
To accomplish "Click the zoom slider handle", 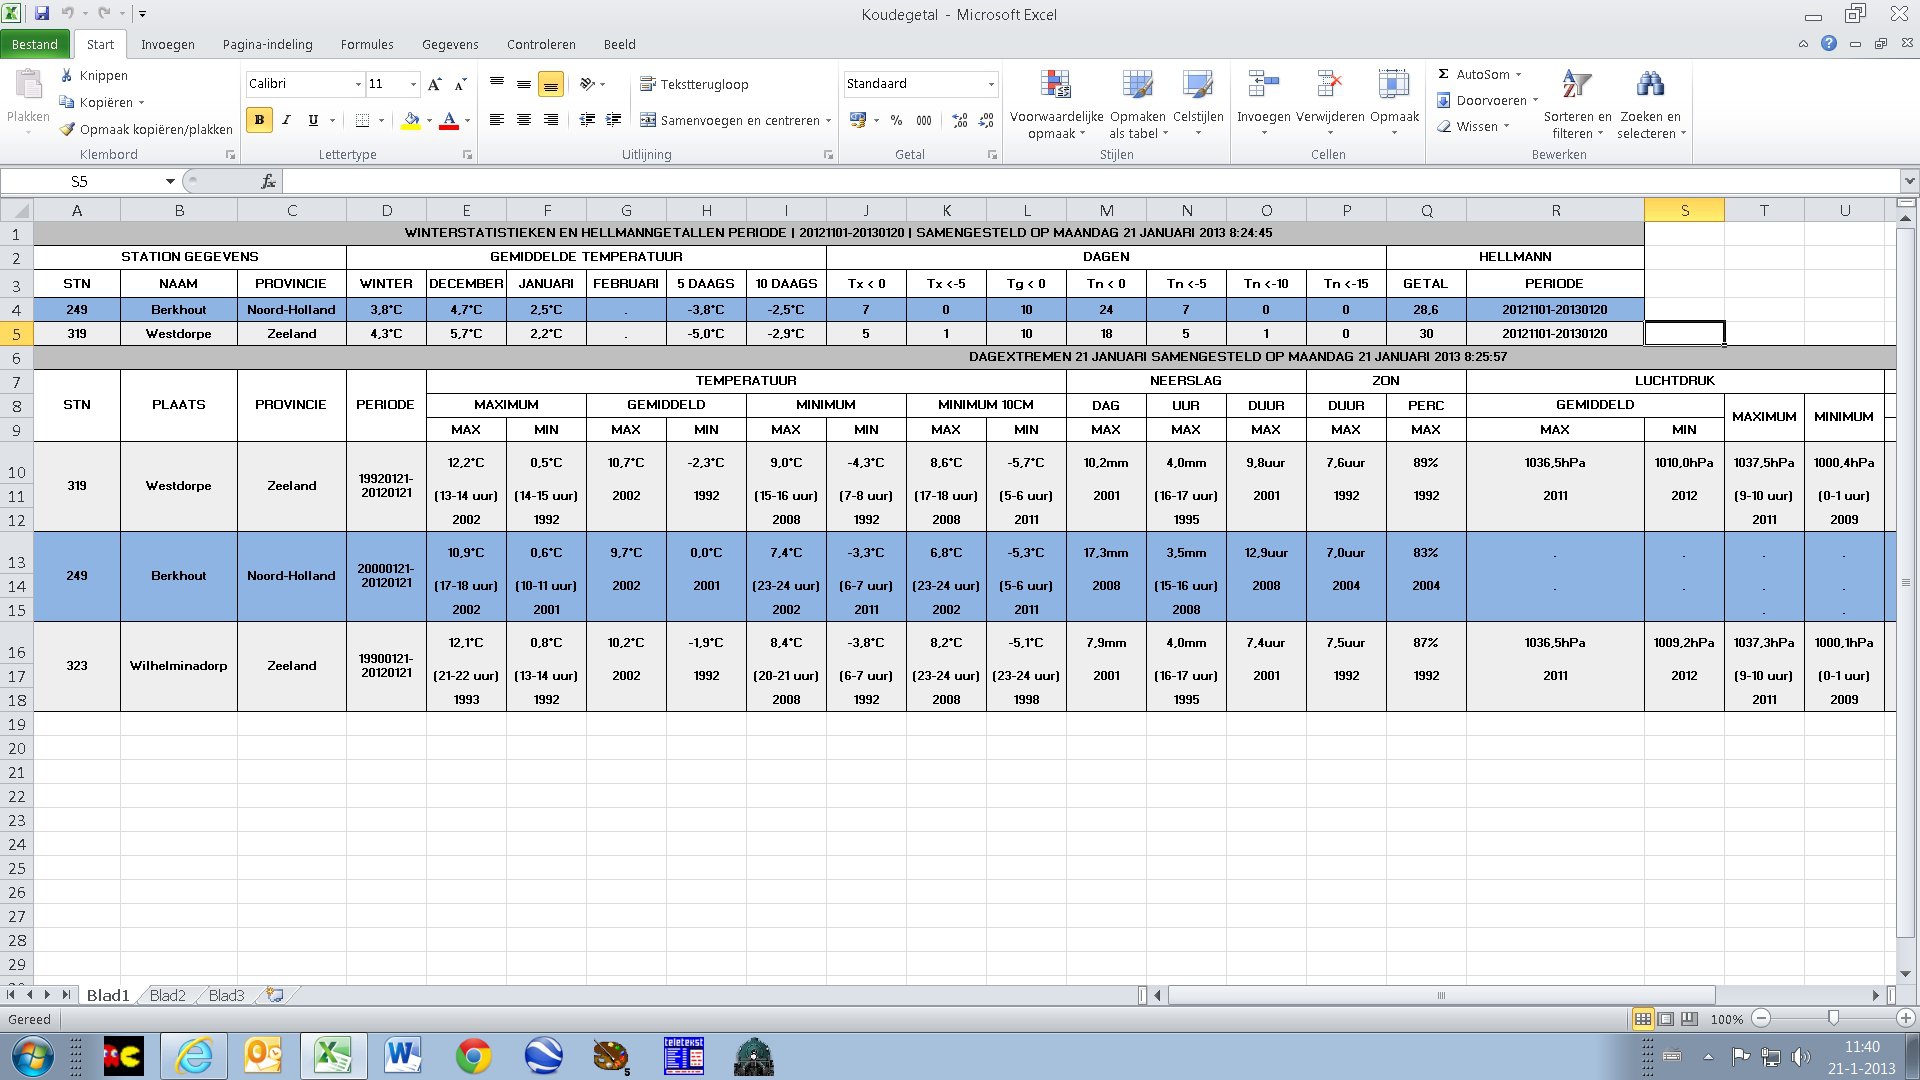I will click(1832, 1018).
